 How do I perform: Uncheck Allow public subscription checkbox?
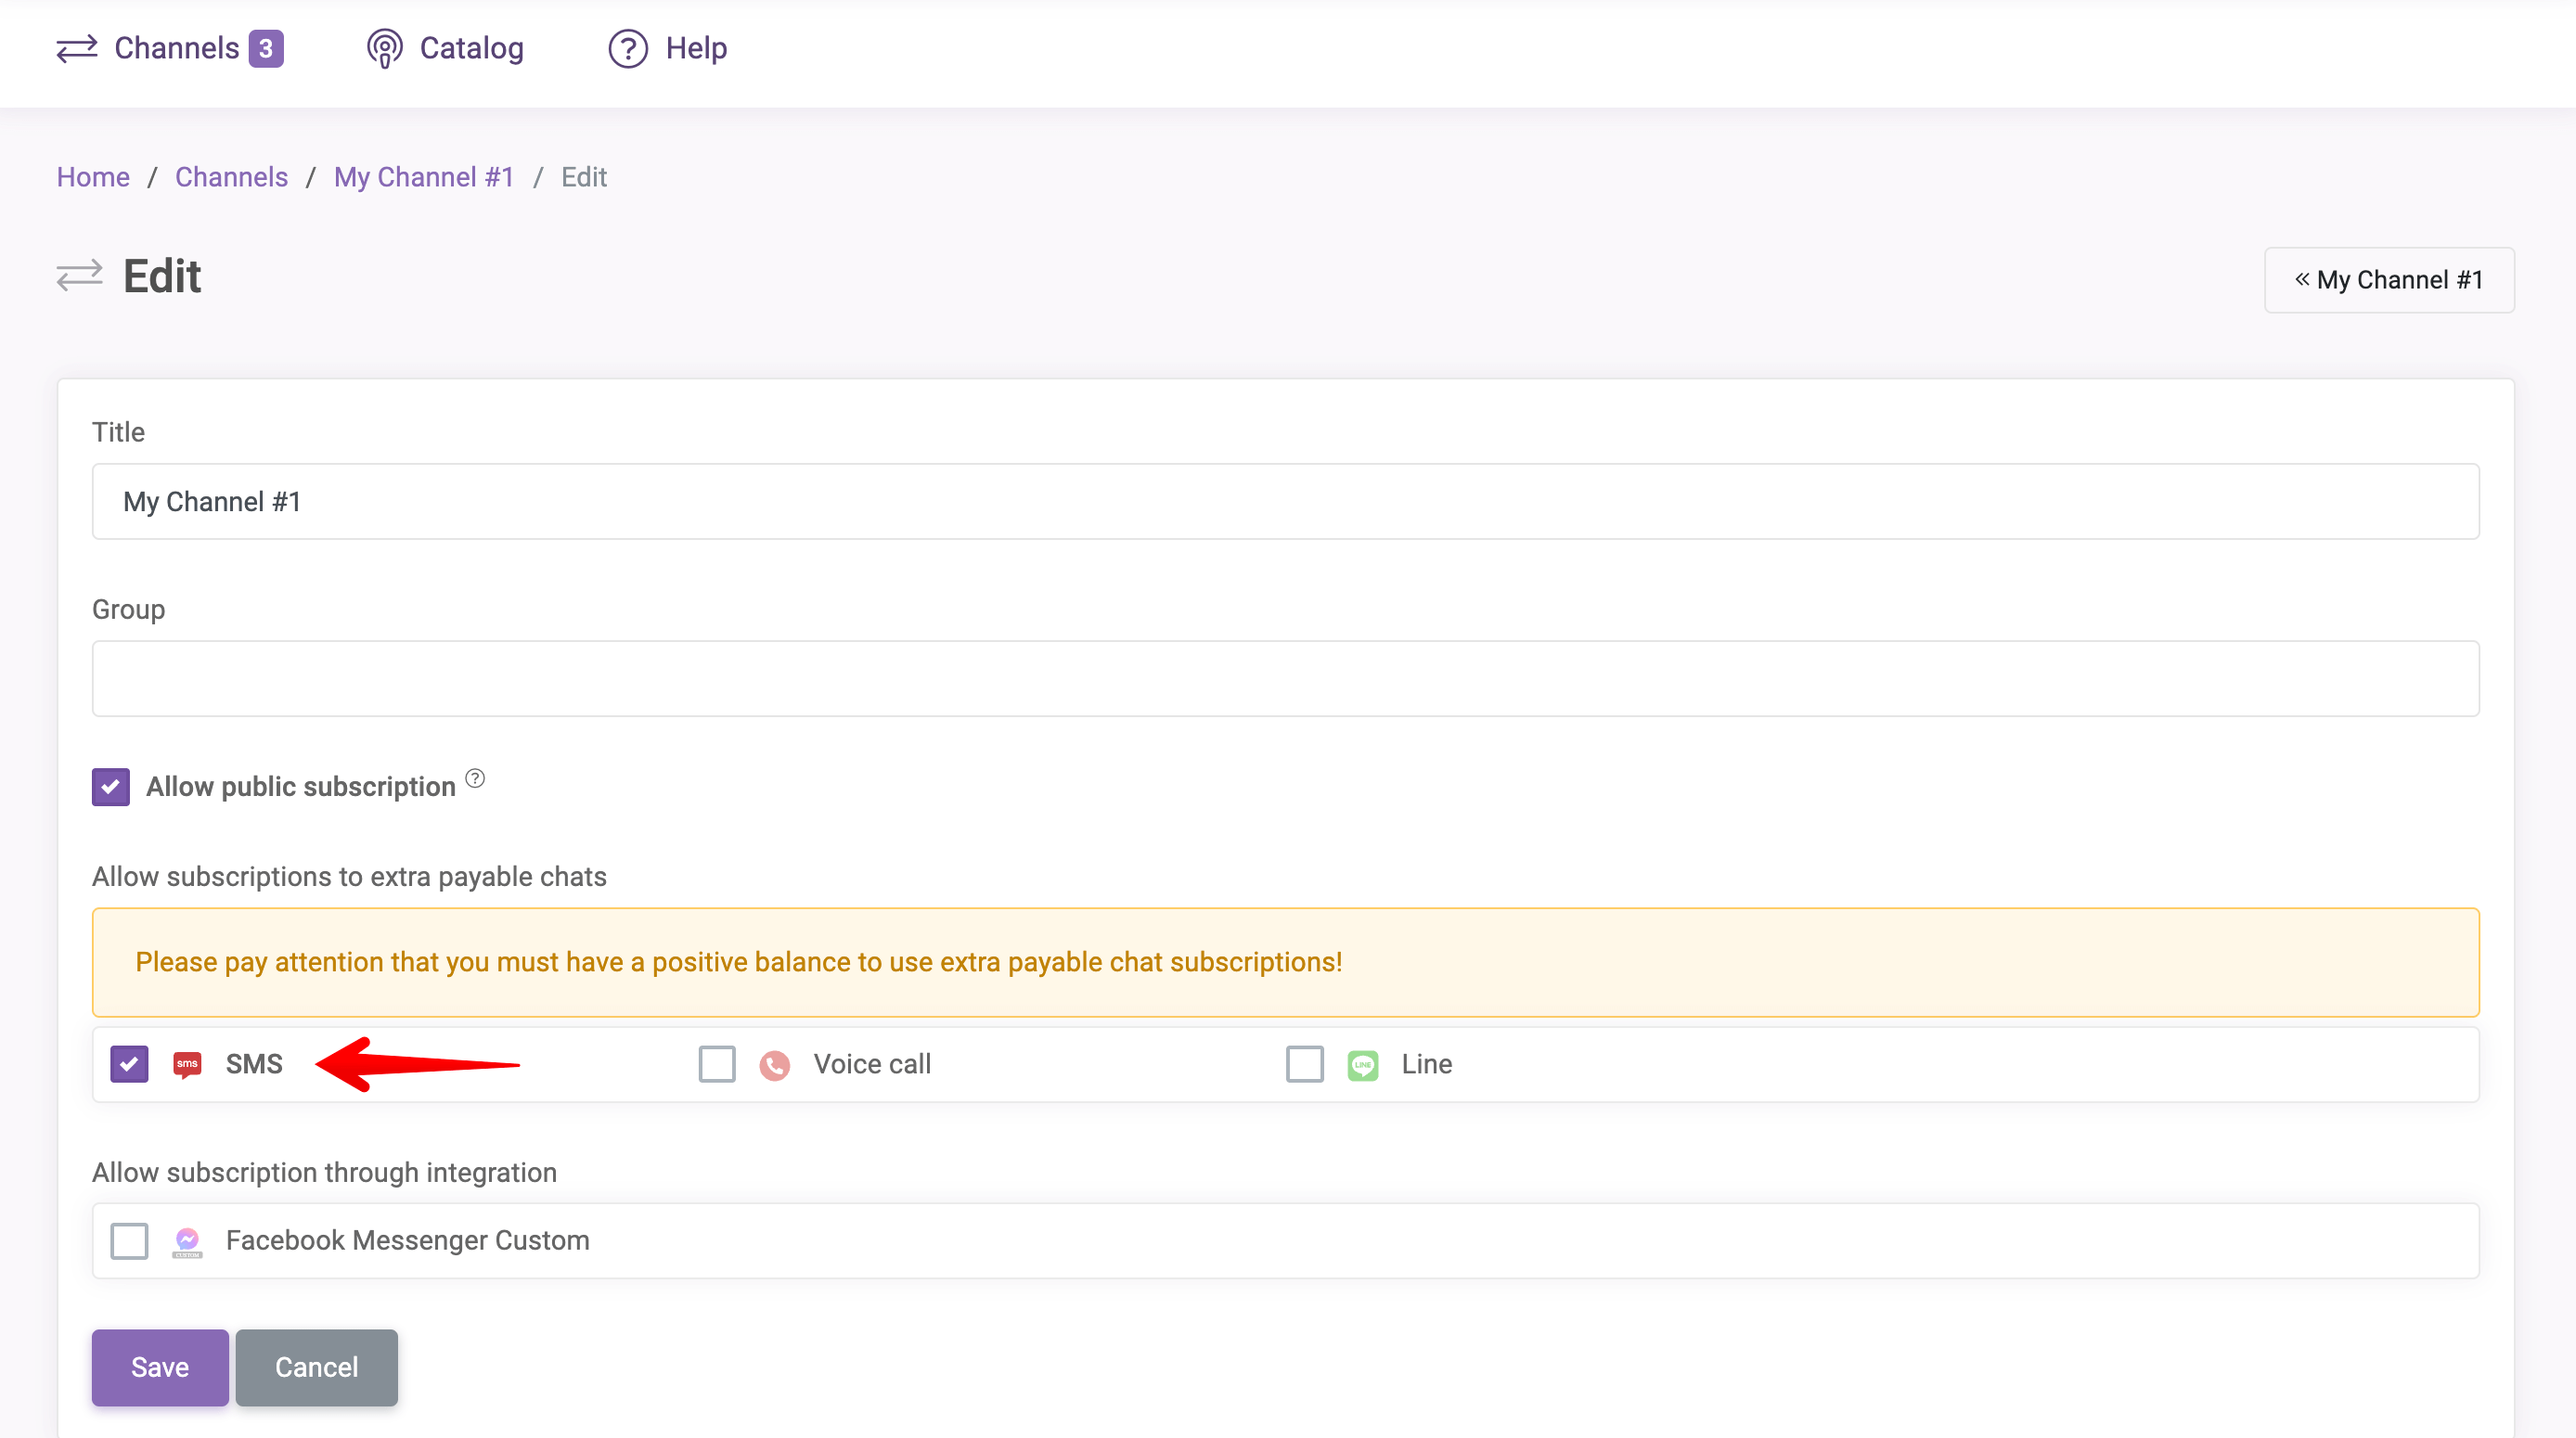(x=111, y=787)
